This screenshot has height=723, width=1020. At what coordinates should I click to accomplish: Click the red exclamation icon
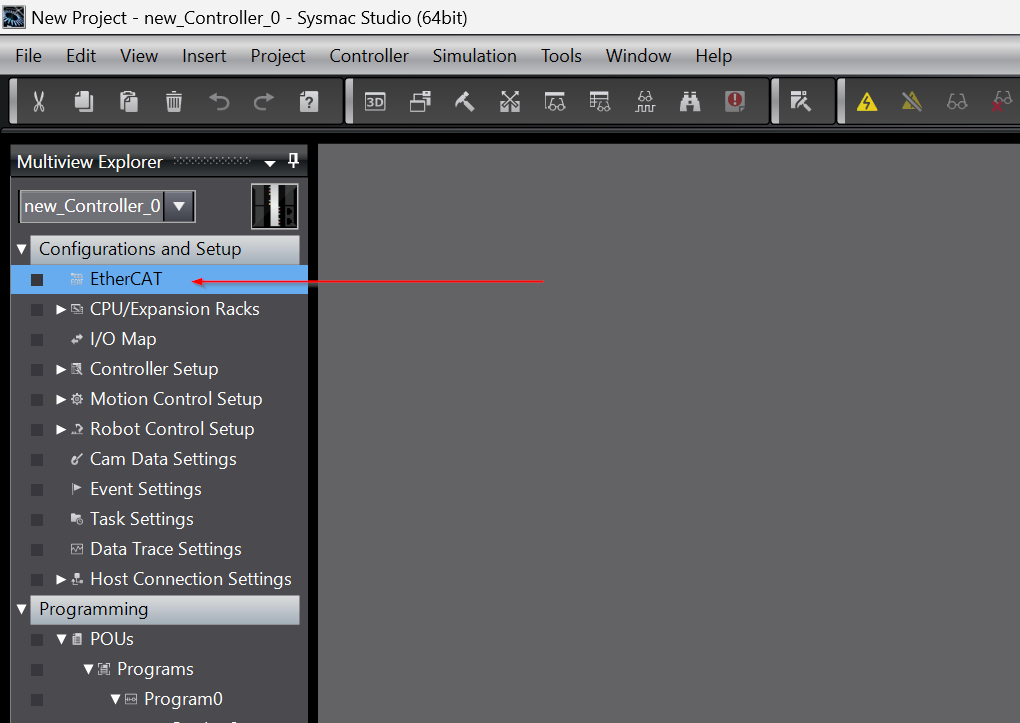coord(735,102)
